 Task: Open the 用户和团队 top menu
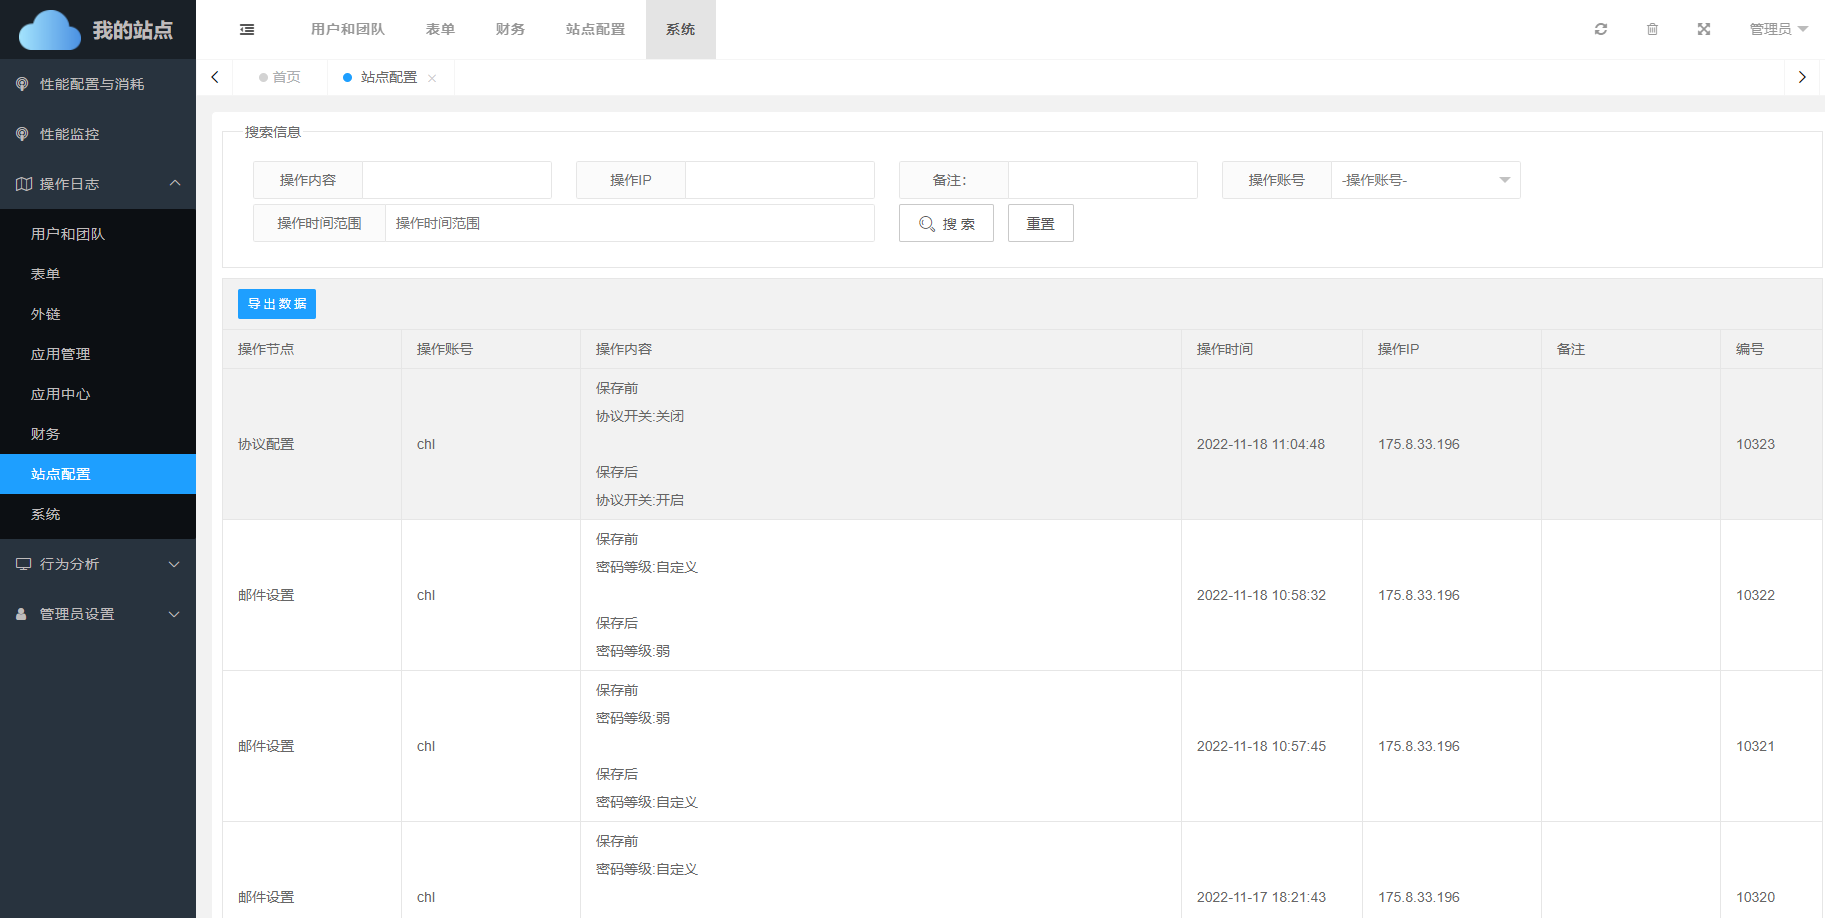347,30
